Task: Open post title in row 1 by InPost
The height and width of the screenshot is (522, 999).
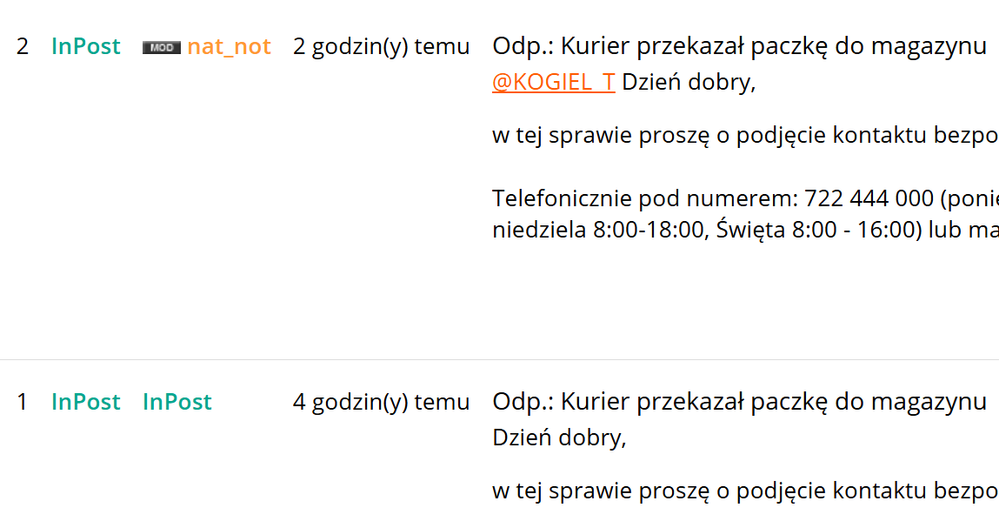Action: [740, 402]
